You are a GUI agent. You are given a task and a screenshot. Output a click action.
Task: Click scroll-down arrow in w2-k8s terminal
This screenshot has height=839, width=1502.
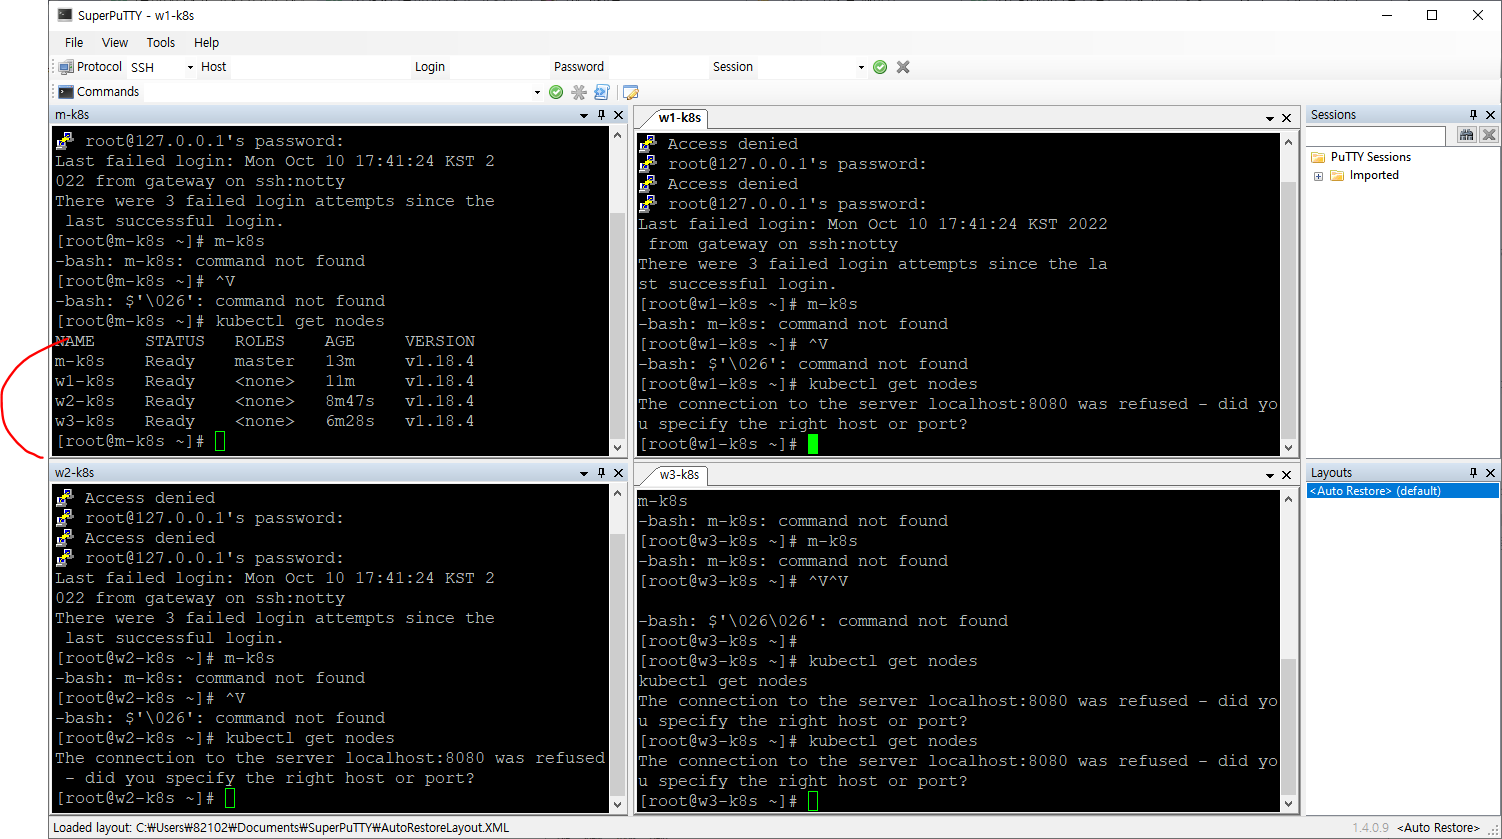coord(619,803)
